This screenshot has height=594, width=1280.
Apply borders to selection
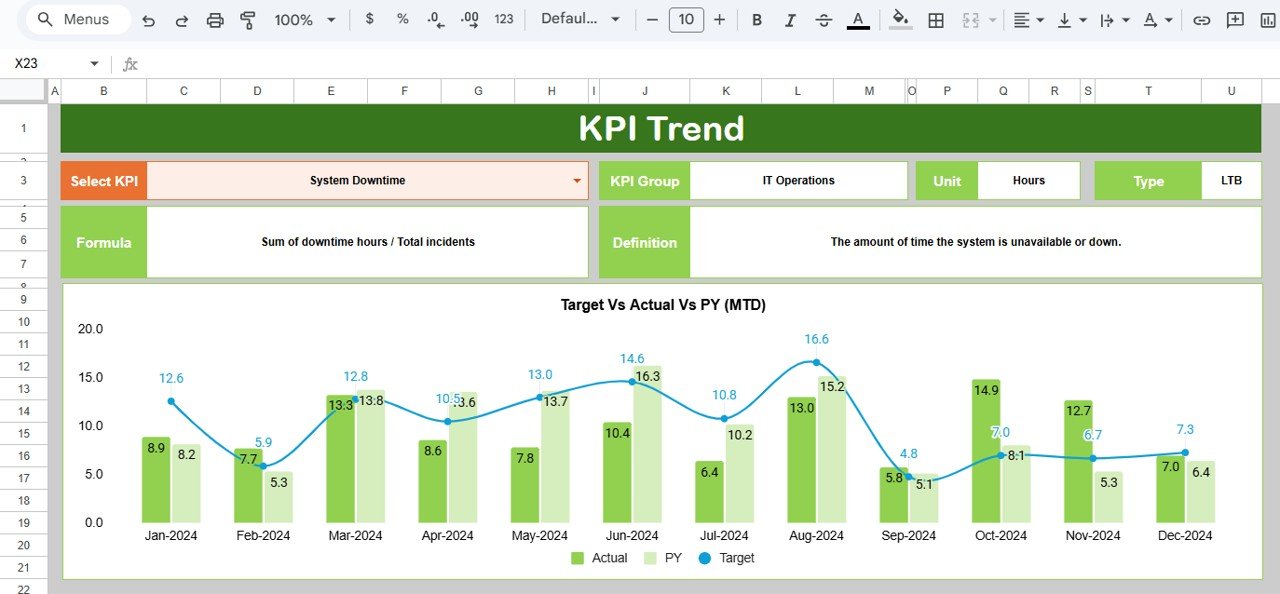coord(935,19)
